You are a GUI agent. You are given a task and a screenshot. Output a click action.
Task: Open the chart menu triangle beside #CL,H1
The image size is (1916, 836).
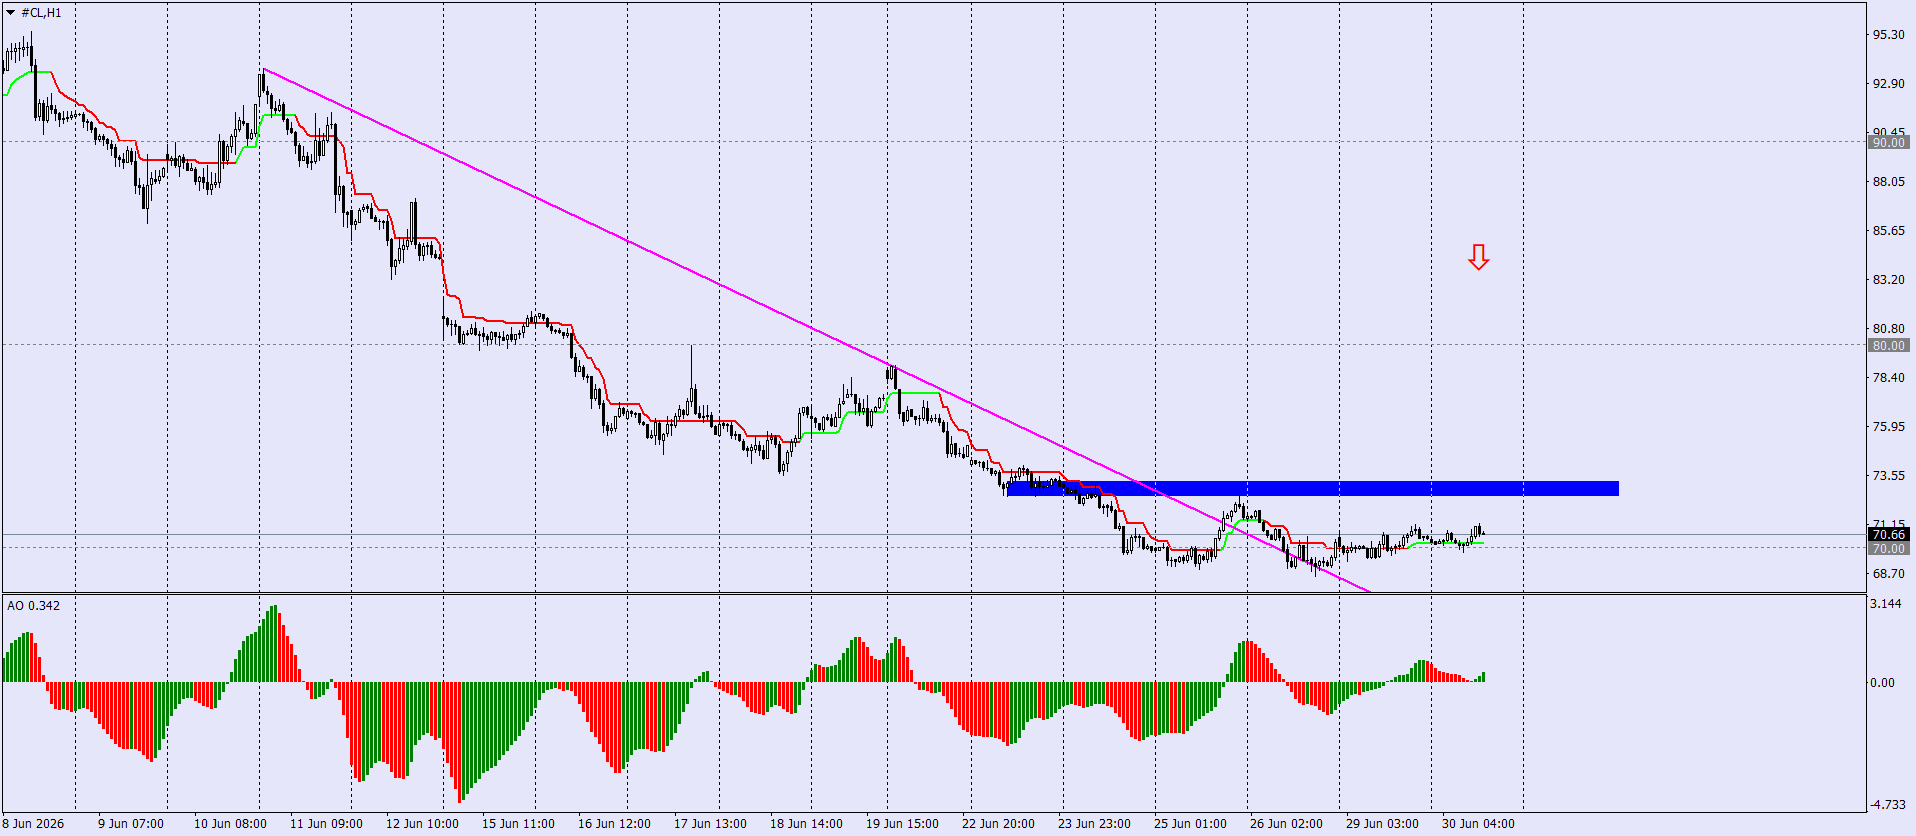11,13
